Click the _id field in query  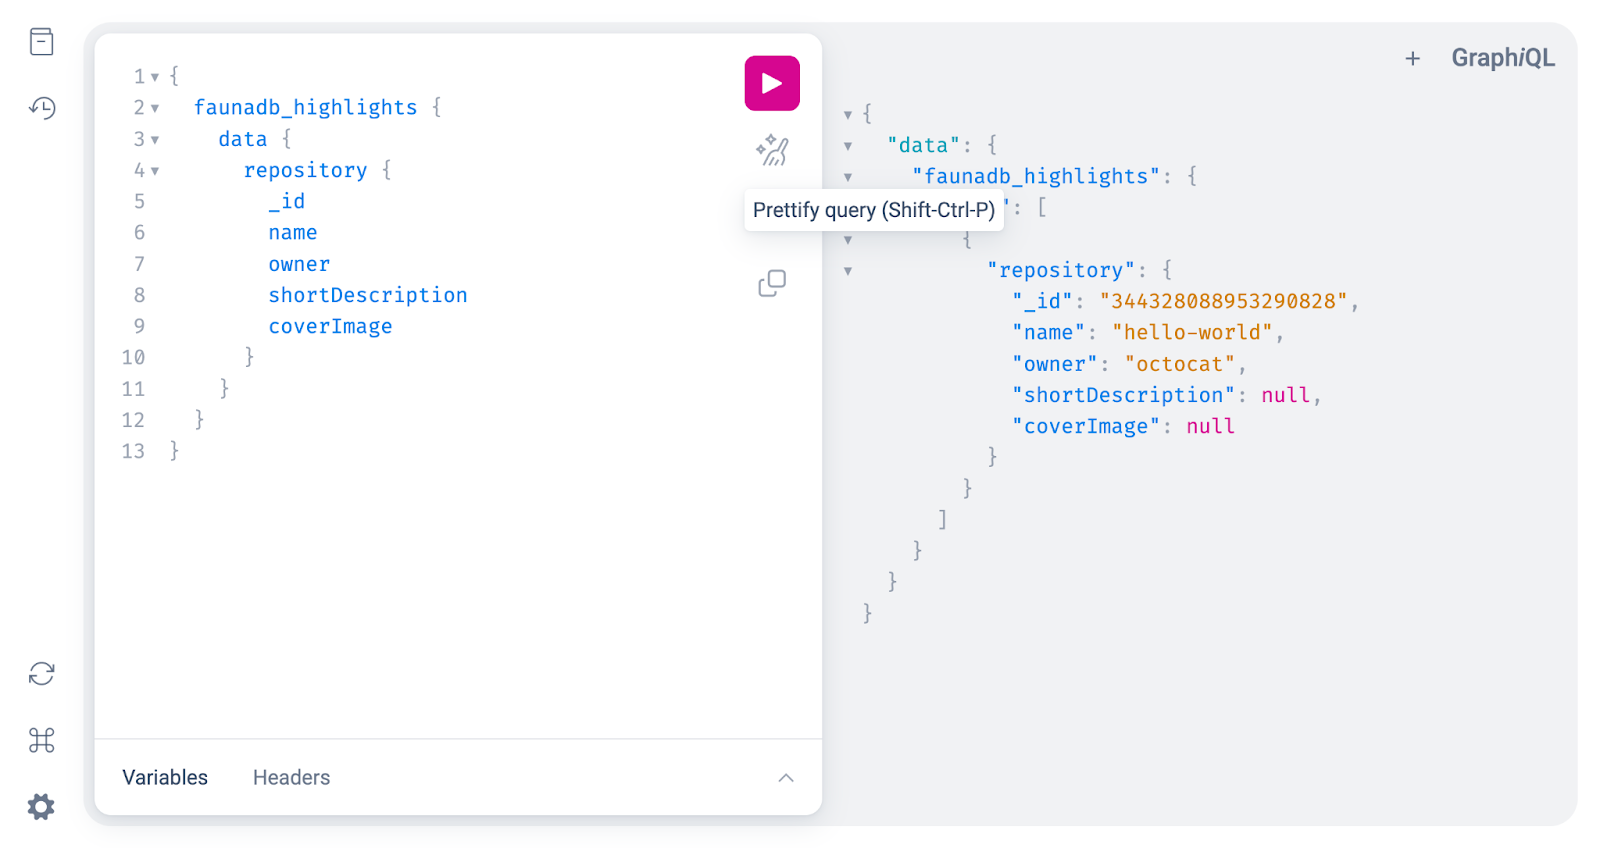point(286,201)
